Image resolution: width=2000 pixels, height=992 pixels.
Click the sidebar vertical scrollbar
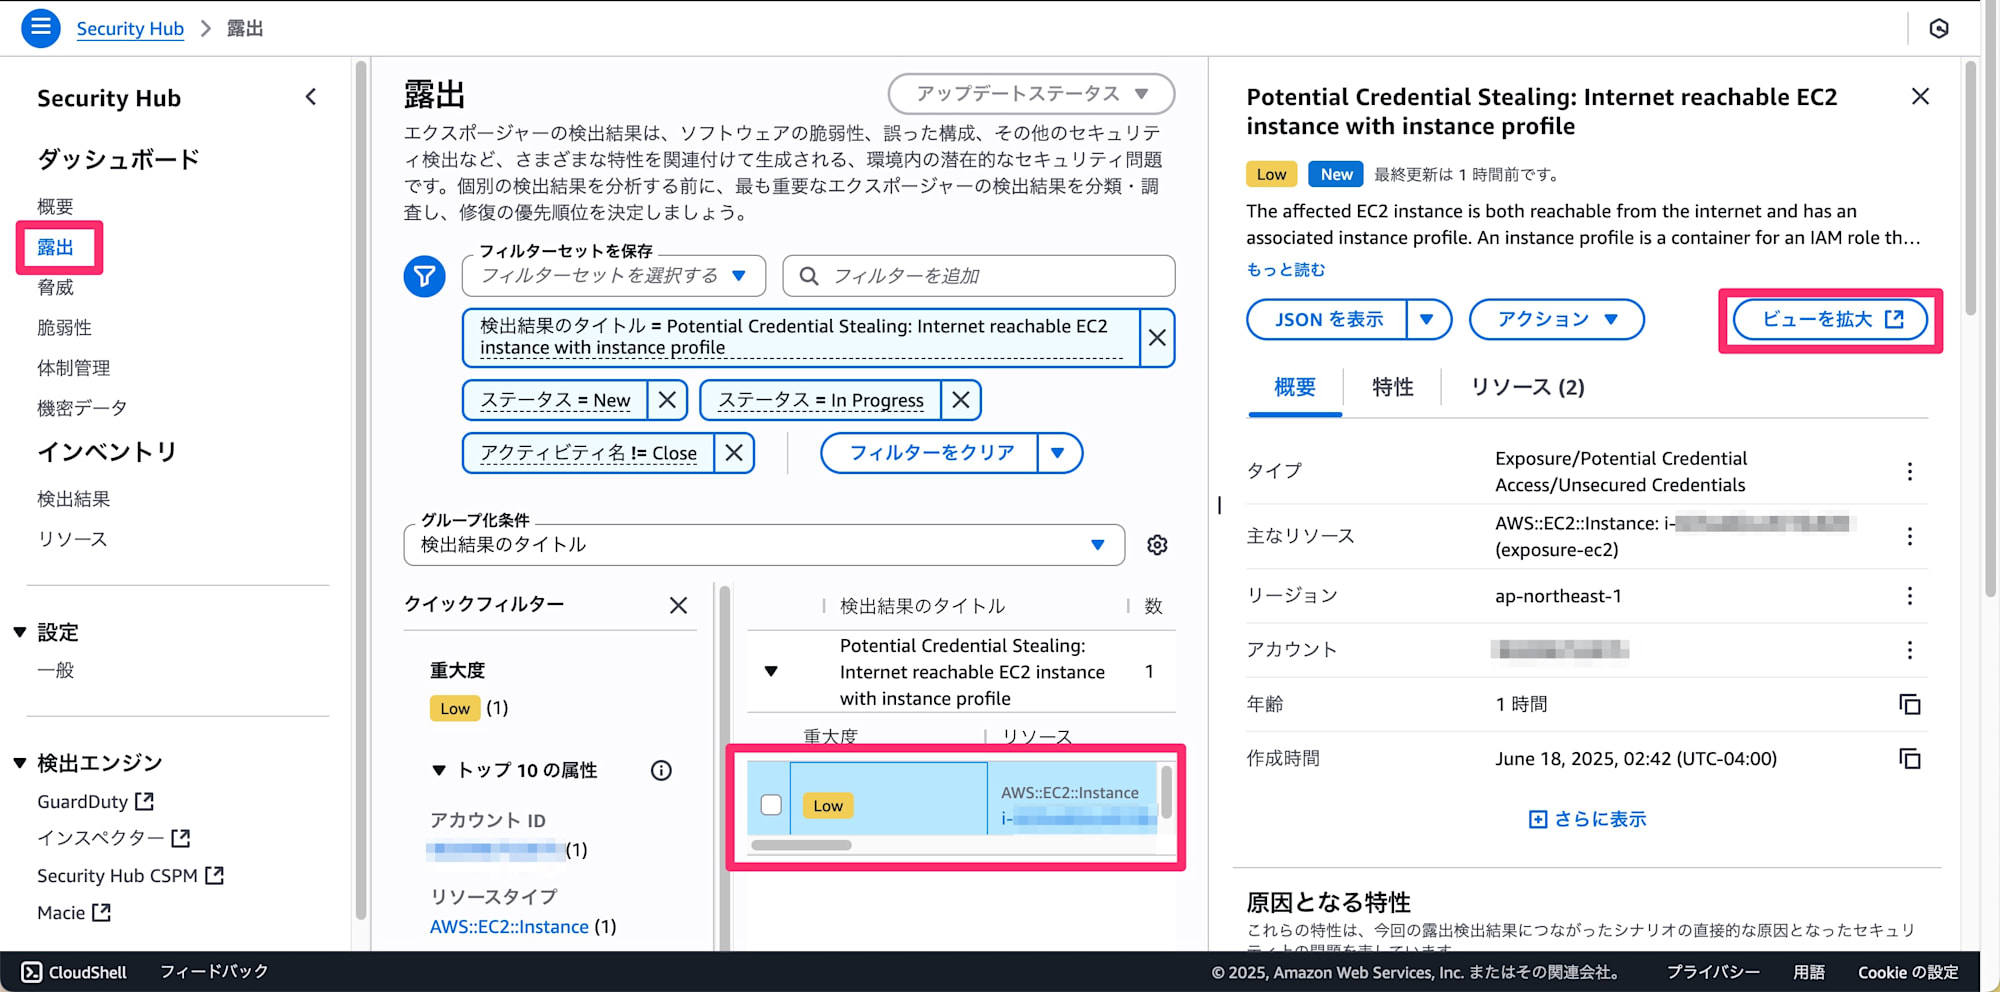click(361, 490)
